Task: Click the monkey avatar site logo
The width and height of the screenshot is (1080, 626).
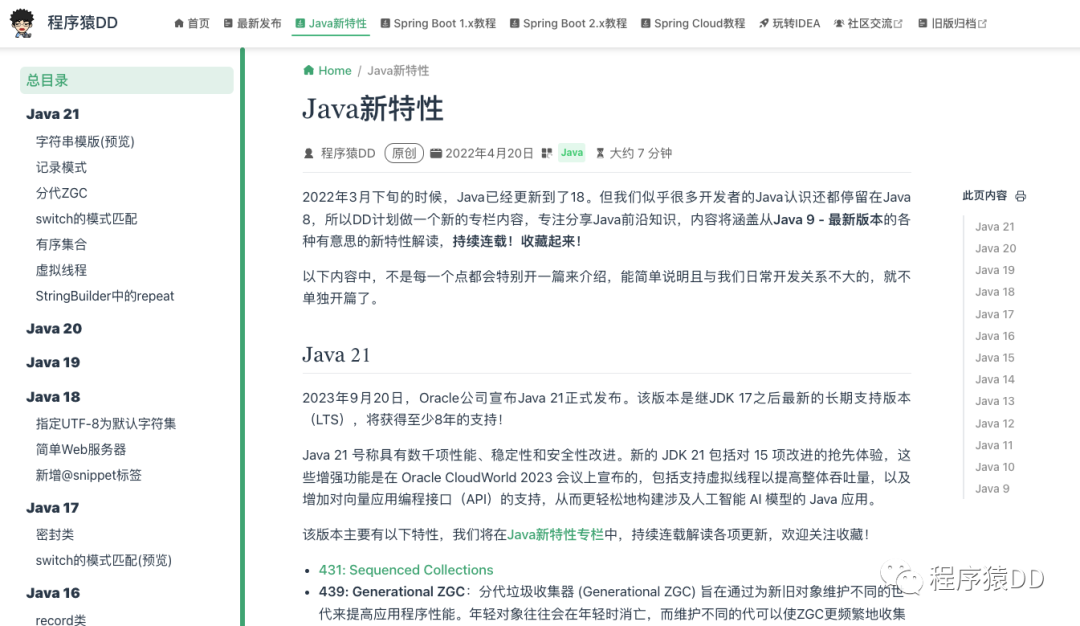Action: click(x=24, y=22)
